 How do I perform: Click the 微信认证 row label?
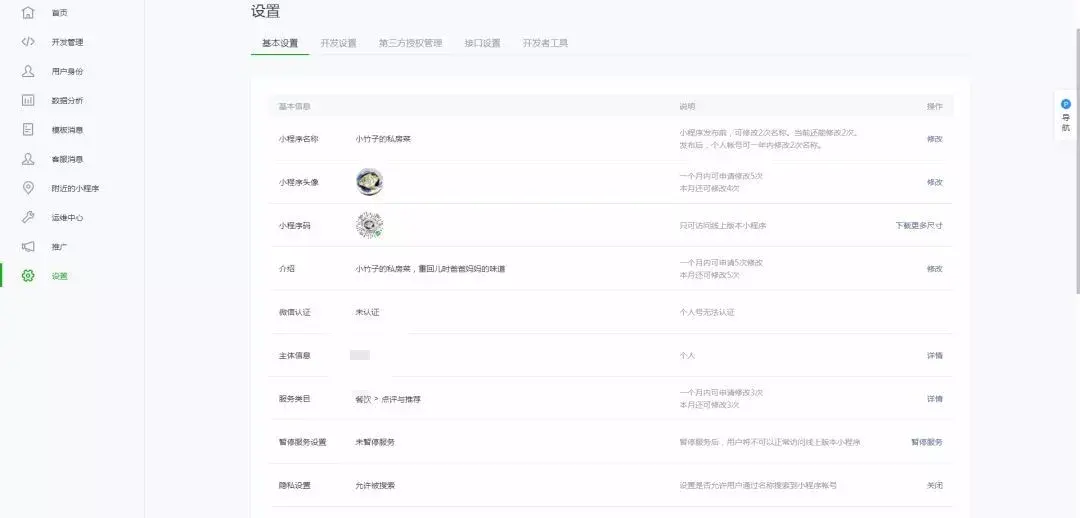294,312
